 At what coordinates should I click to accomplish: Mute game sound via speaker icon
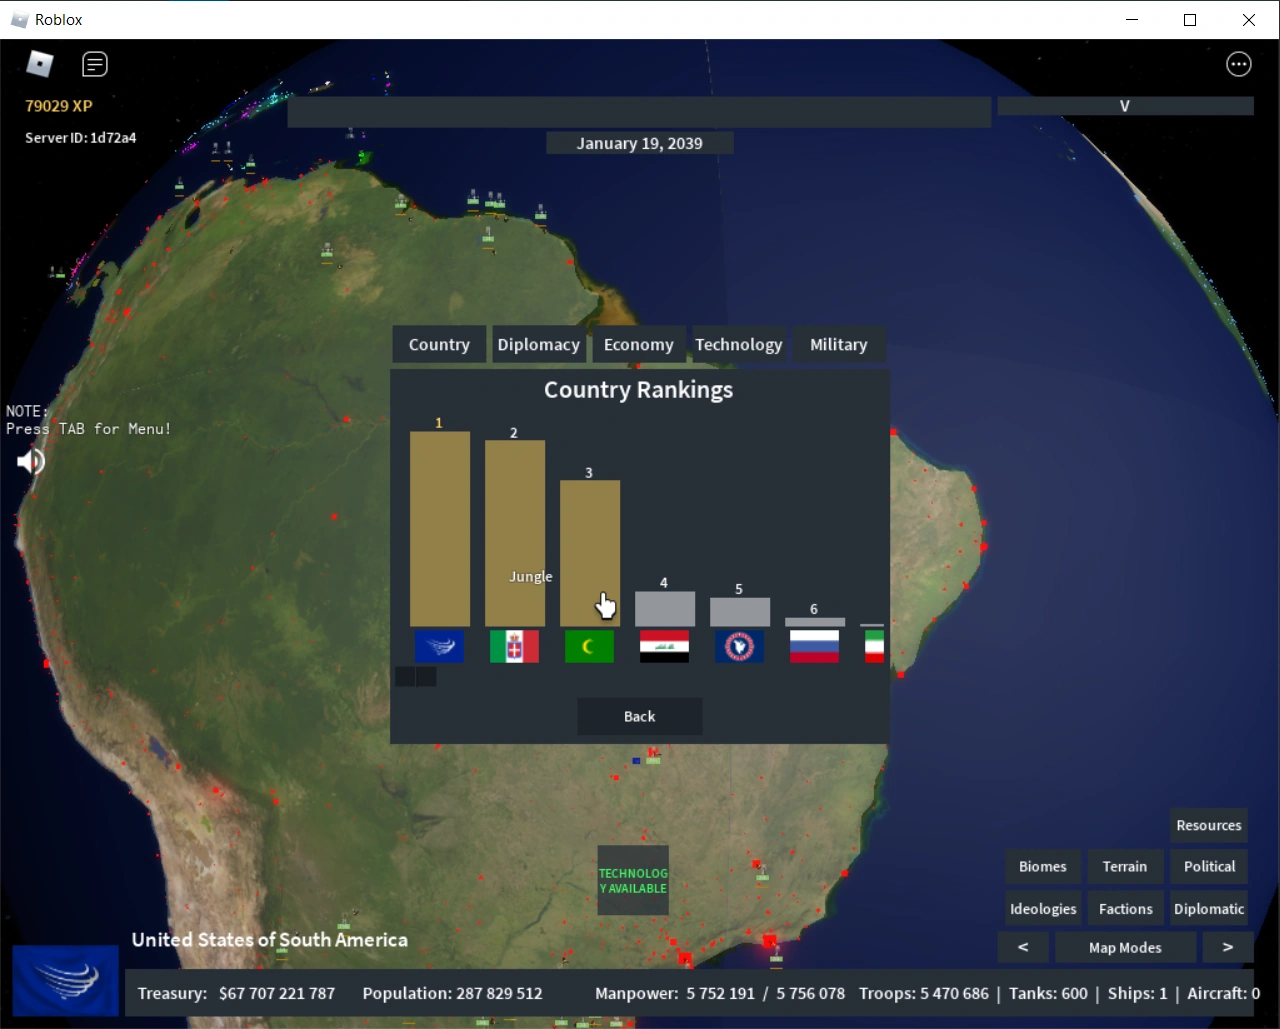[31, 461]
